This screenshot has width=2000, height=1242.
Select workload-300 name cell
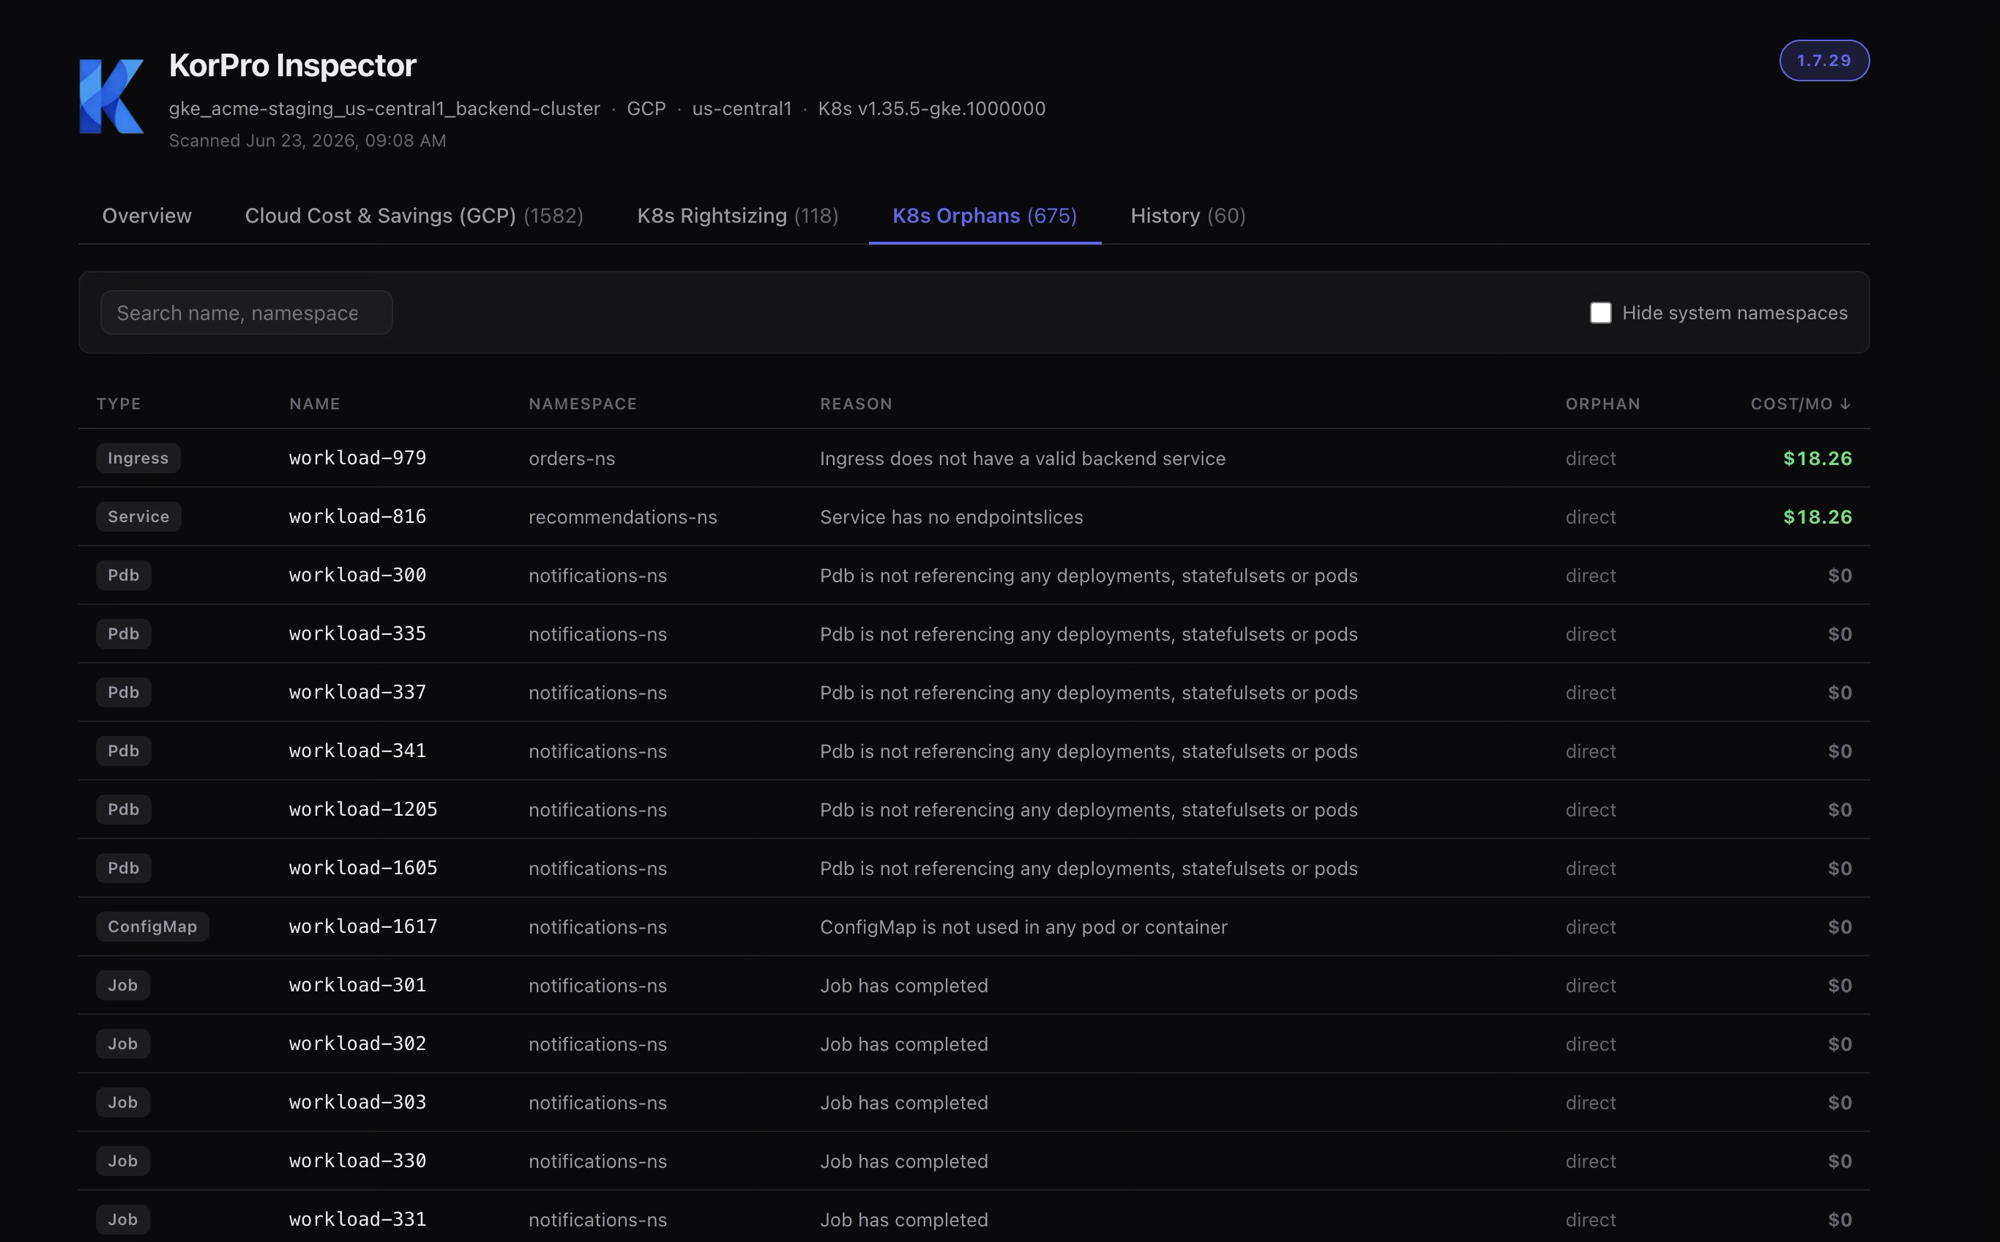[x=358, y=575]
